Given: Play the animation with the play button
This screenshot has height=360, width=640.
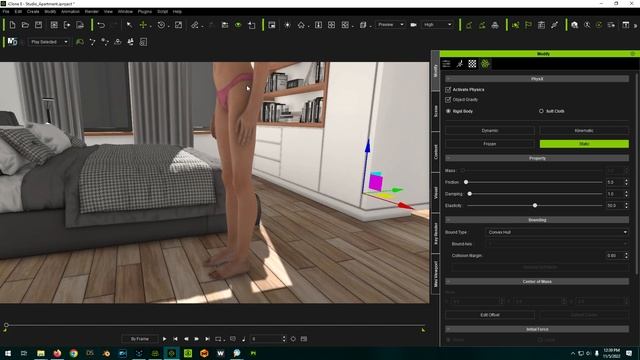Looking at the screenshot, I should pos(164,339).
